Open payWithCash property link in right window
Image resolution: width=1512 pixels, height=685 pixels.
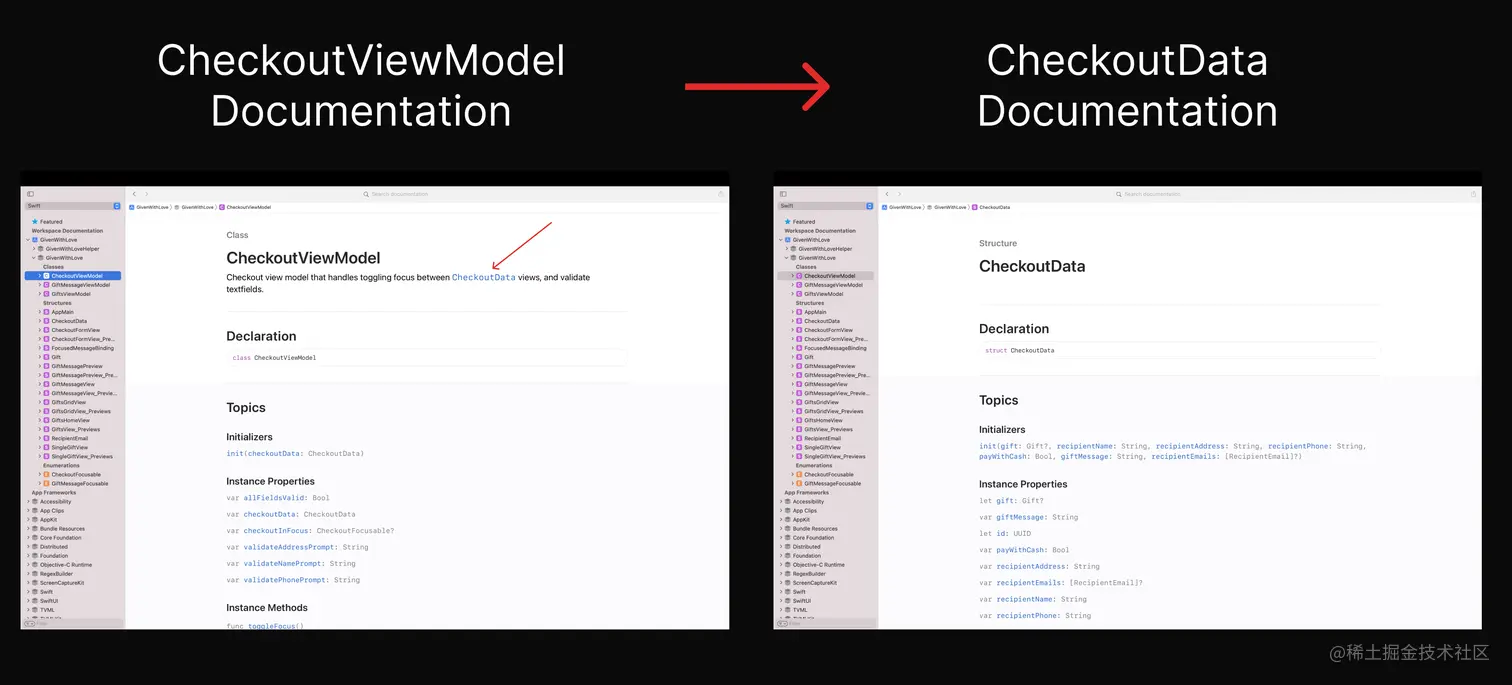click(1020, 550)
